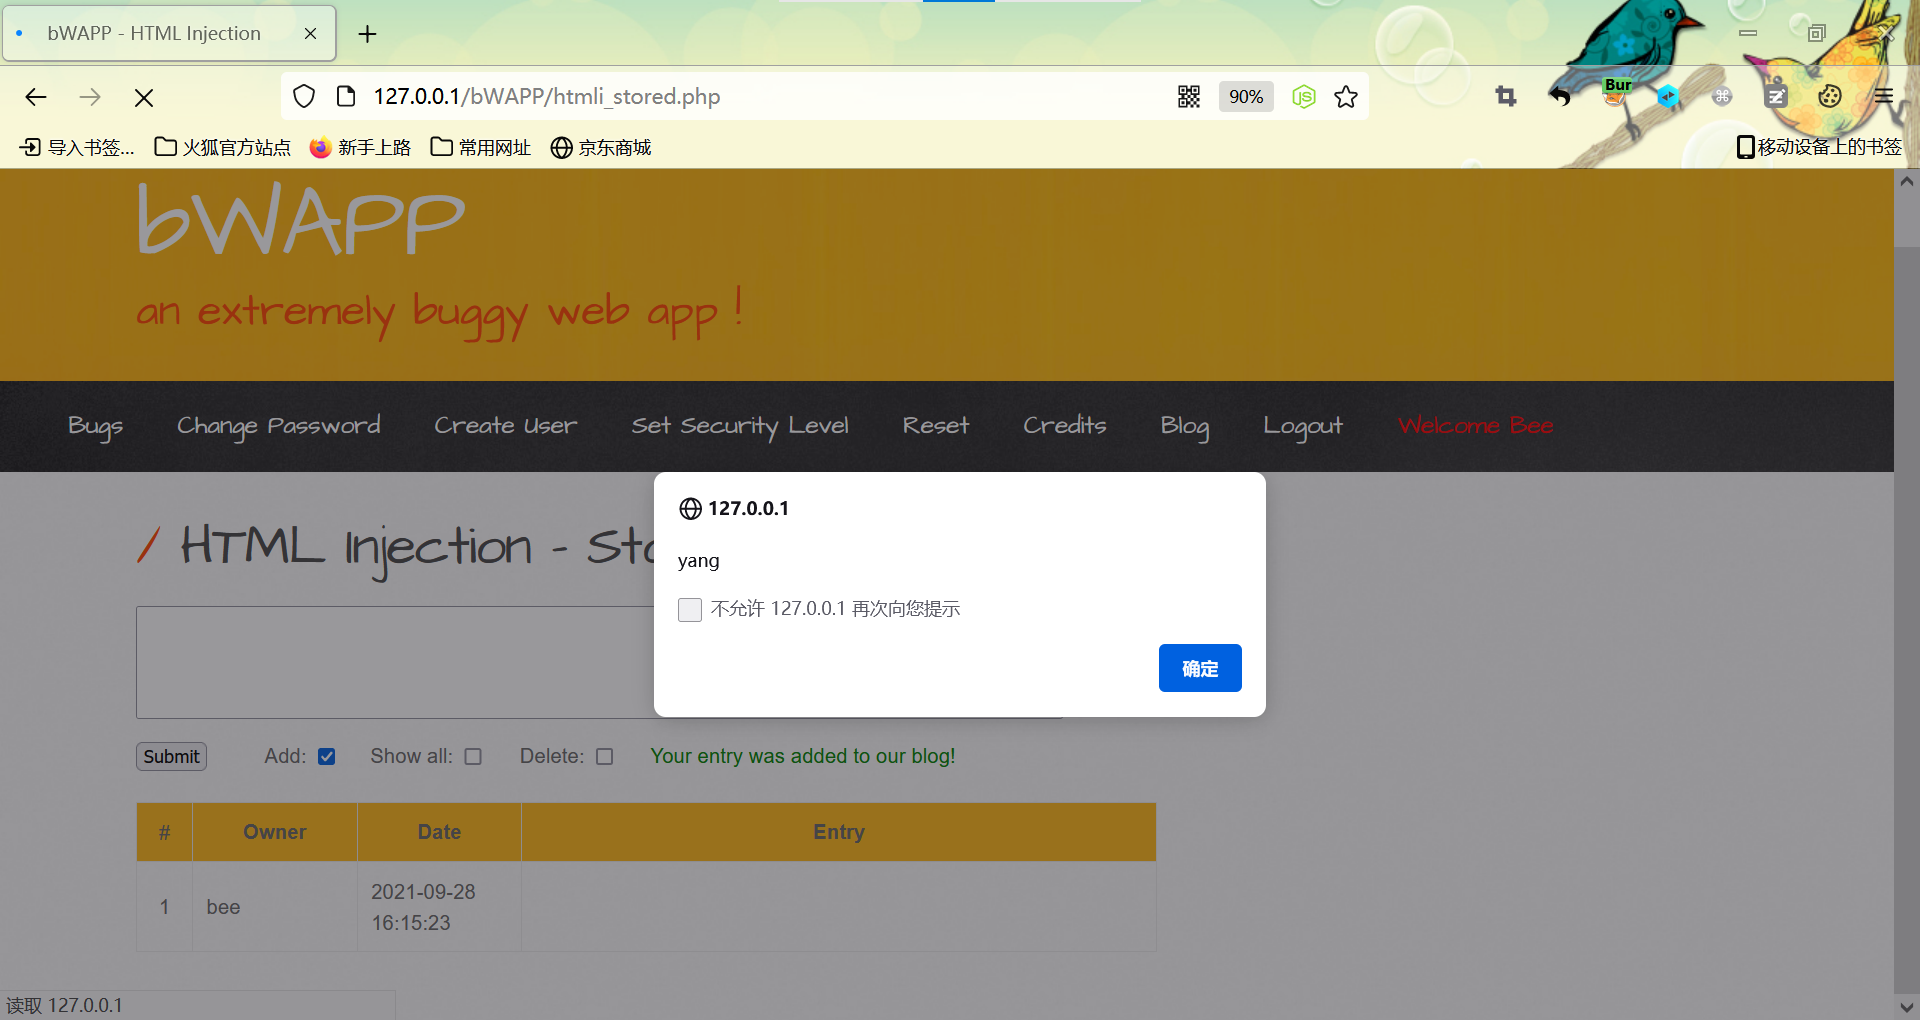Click the restore window button

click(x=1817, y=33)
